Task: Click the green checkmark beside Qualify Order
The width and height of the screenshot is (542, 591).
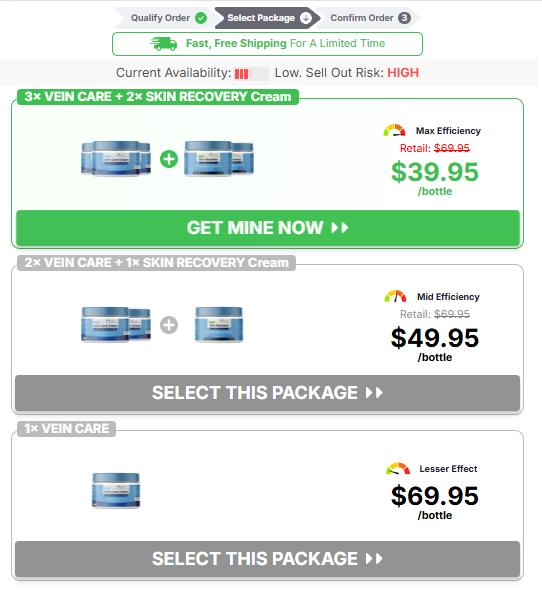Action: 201,18
